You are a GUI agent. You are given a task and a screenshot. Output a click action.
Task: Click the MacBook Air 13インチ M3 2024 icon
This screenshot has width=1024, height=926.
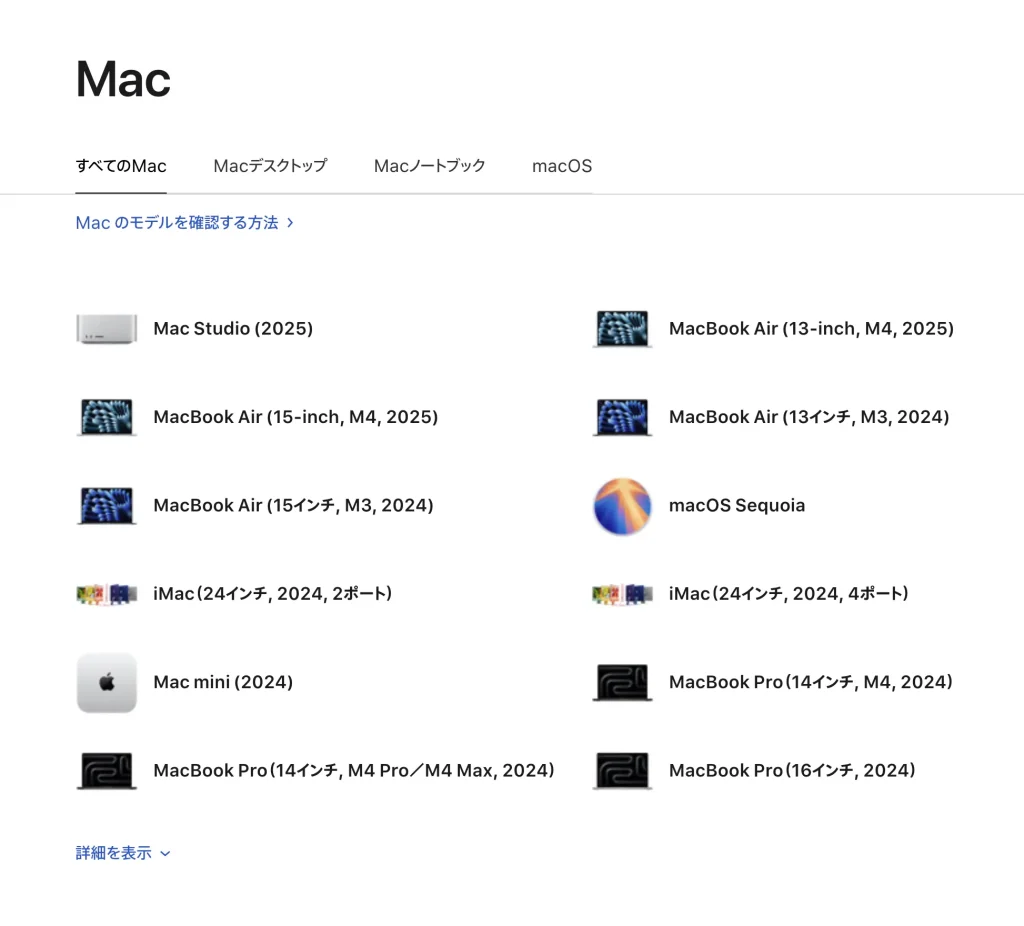pos(622,417)
